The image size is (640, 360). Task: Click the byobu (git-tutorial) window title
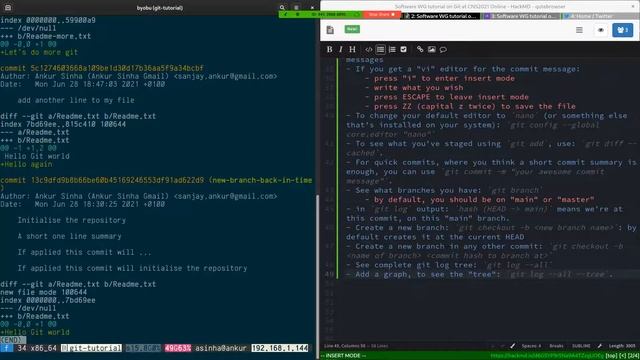click(x=160, y=8)
